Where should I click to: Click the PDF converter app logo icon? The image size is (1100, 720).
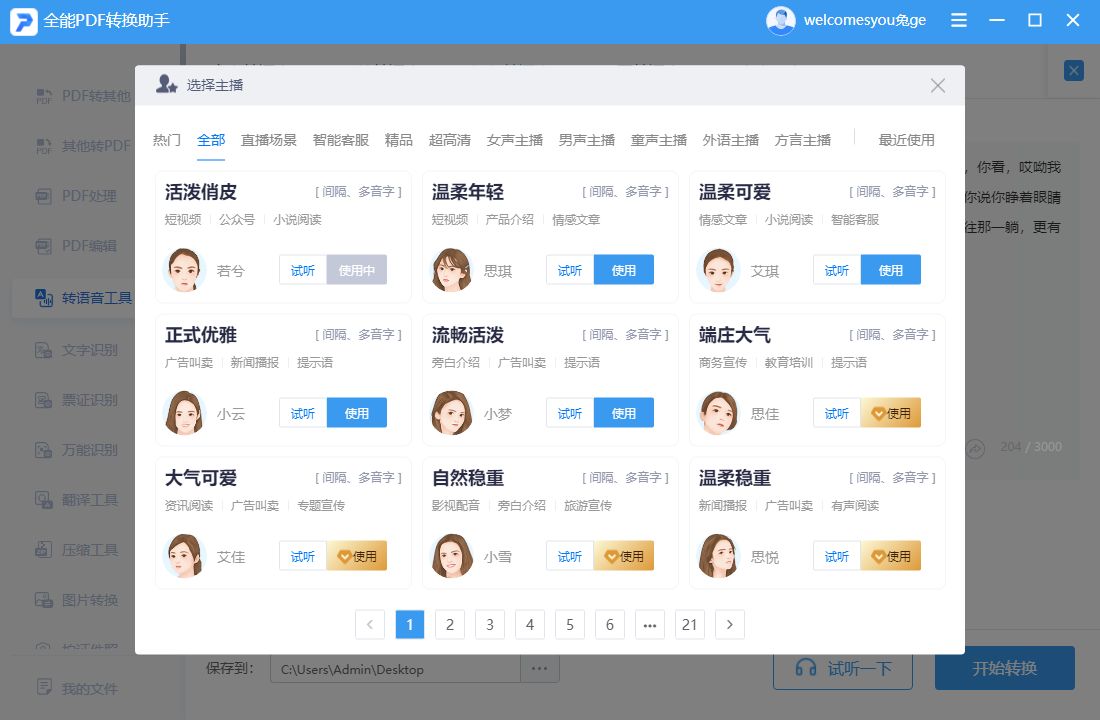[x=23, y=21]
